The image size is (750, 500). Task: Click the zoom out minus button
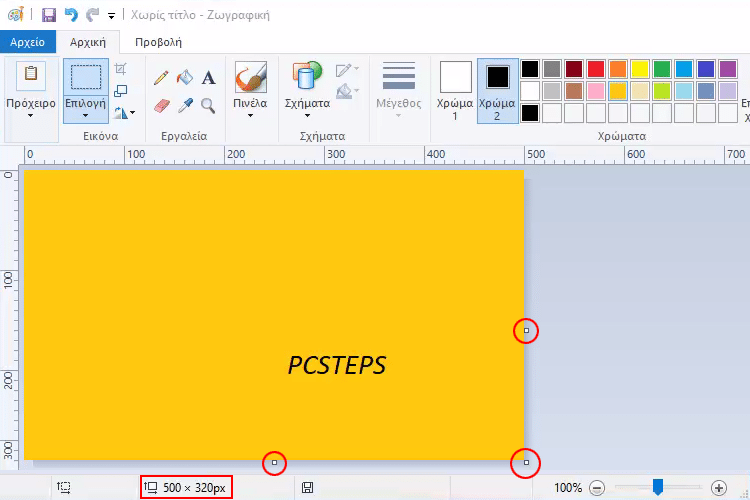tap(597, 488)
